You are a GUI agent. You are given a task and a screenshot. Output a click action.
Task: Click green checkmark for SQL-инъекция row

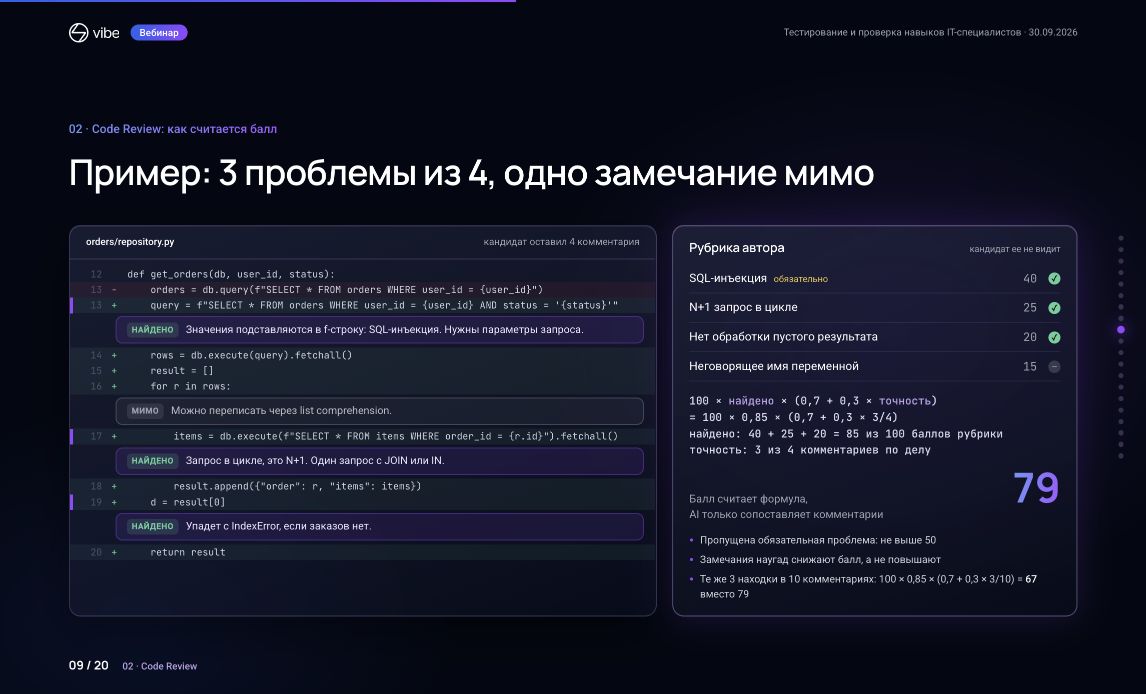coord(1054,278)
